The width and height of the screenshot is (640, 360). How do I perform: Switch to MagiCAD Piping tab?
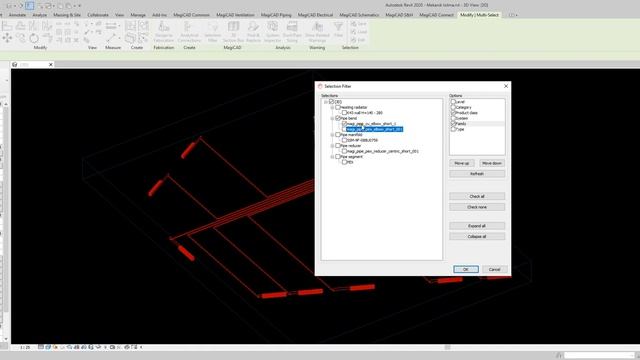(276, 15)
